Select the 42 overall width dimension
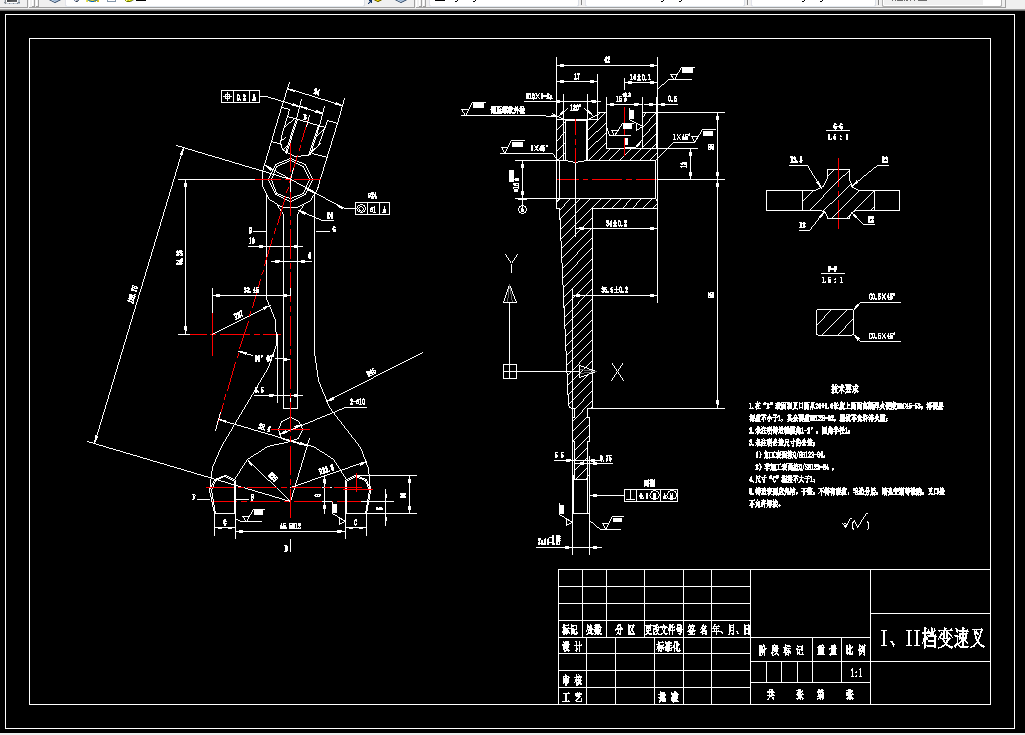 tap(607, 60)
